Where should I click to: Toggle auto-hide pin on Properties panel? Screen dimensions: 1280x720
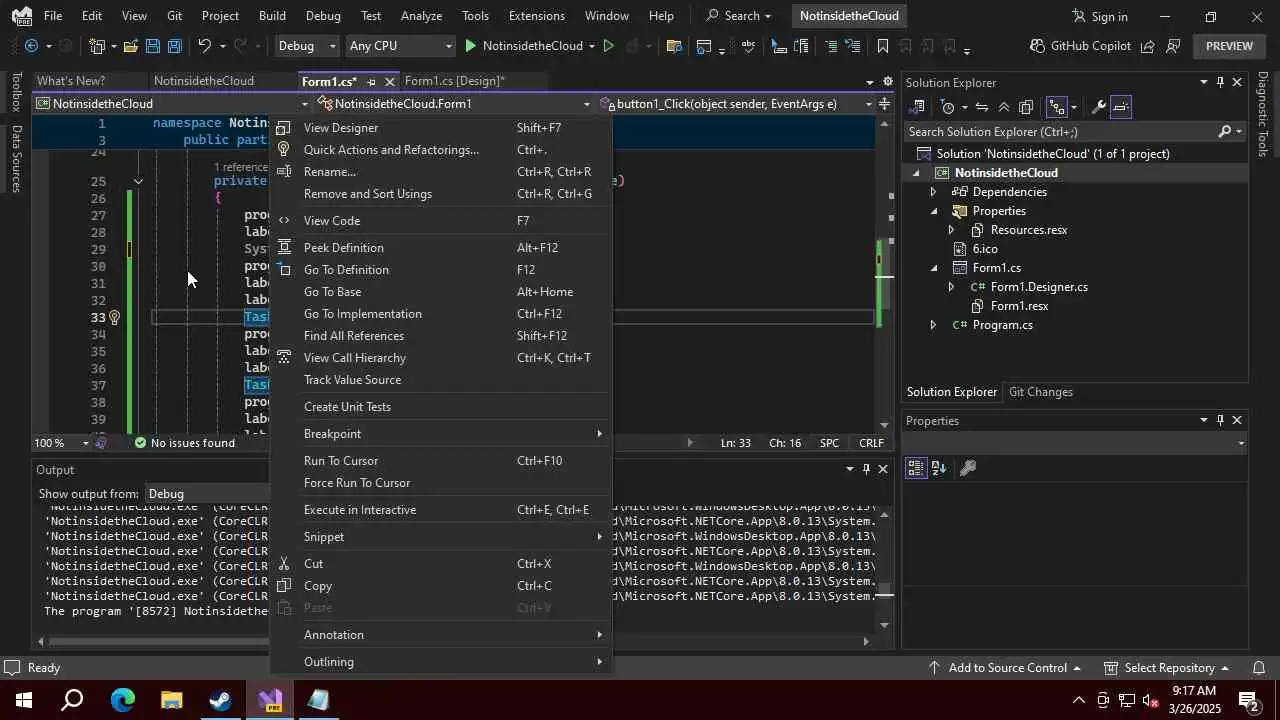click(1220, 421)
